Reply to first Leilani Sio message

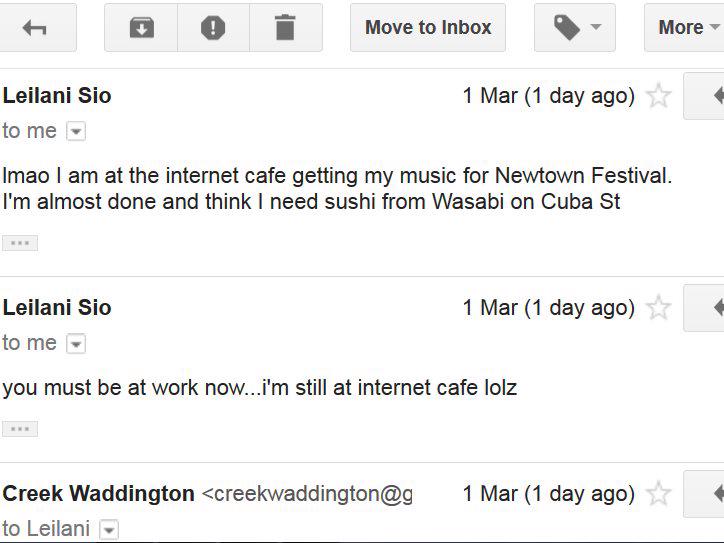(708, 96)
